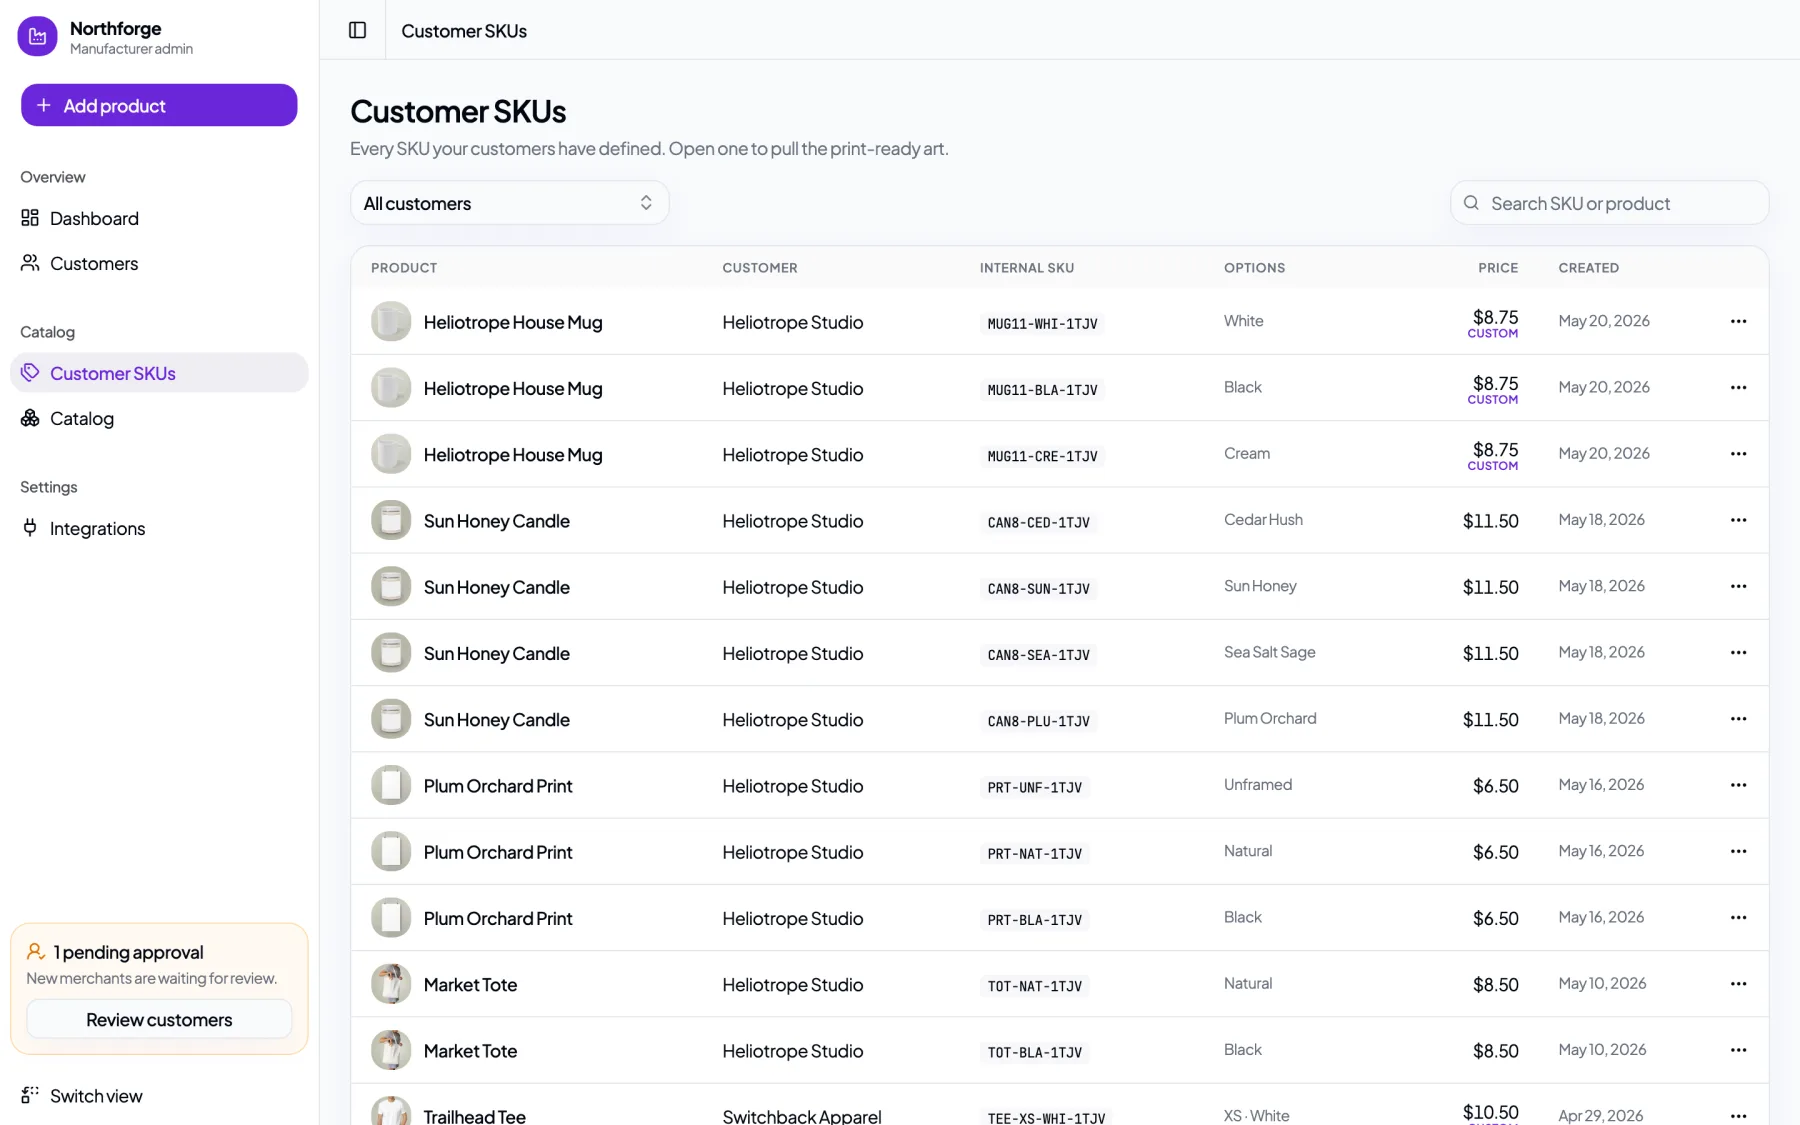Open row actions for TOT-NAT-1TJV
Image resolution: width=1800 pixels, height=1125 pixels.
[1738, 984]
